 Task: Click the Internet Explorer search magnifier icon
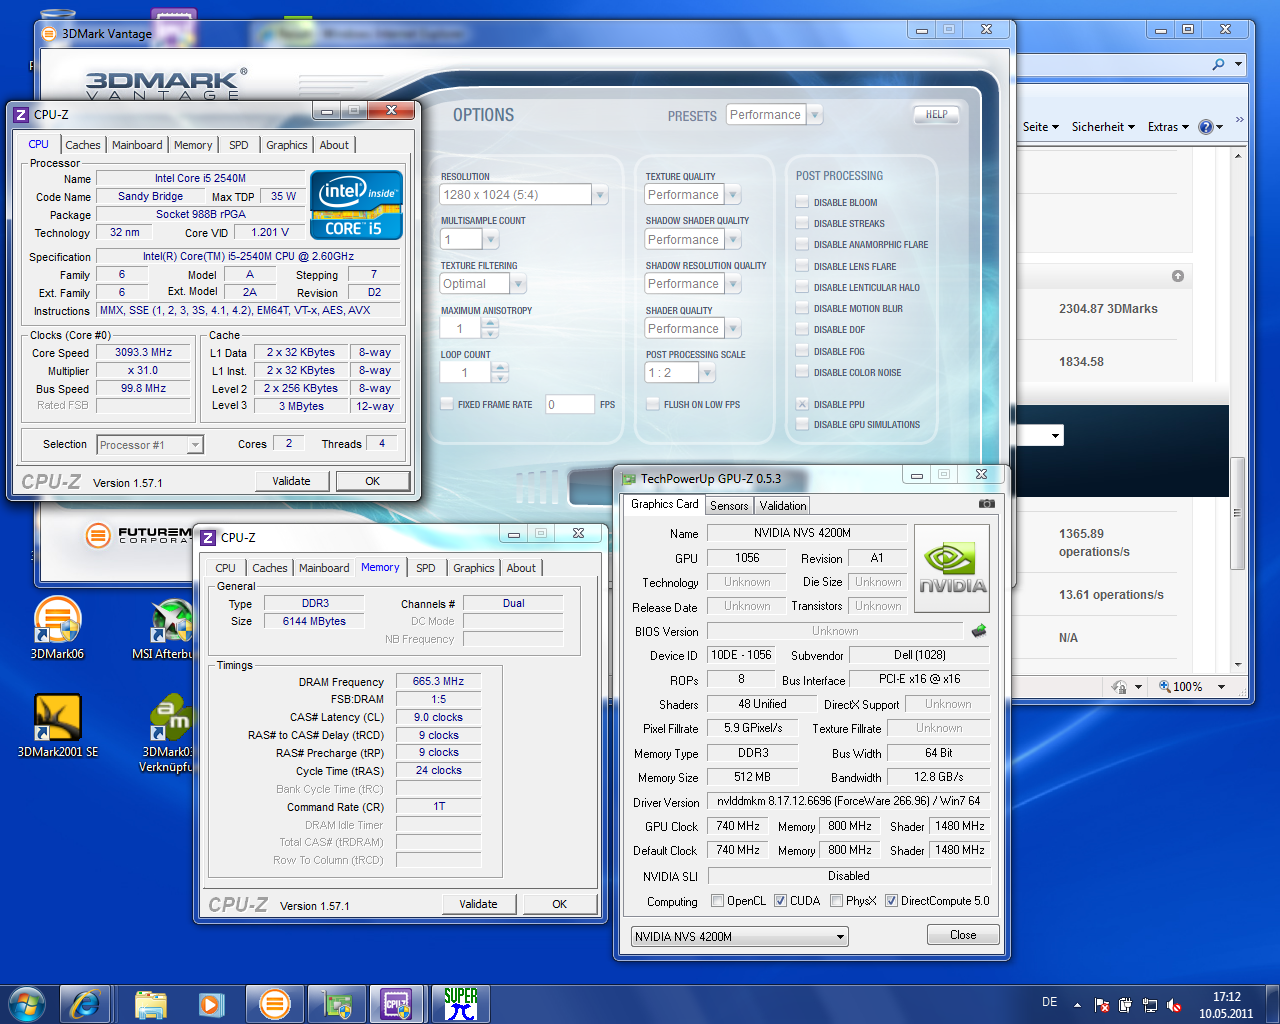click(x=1218, y=64)
